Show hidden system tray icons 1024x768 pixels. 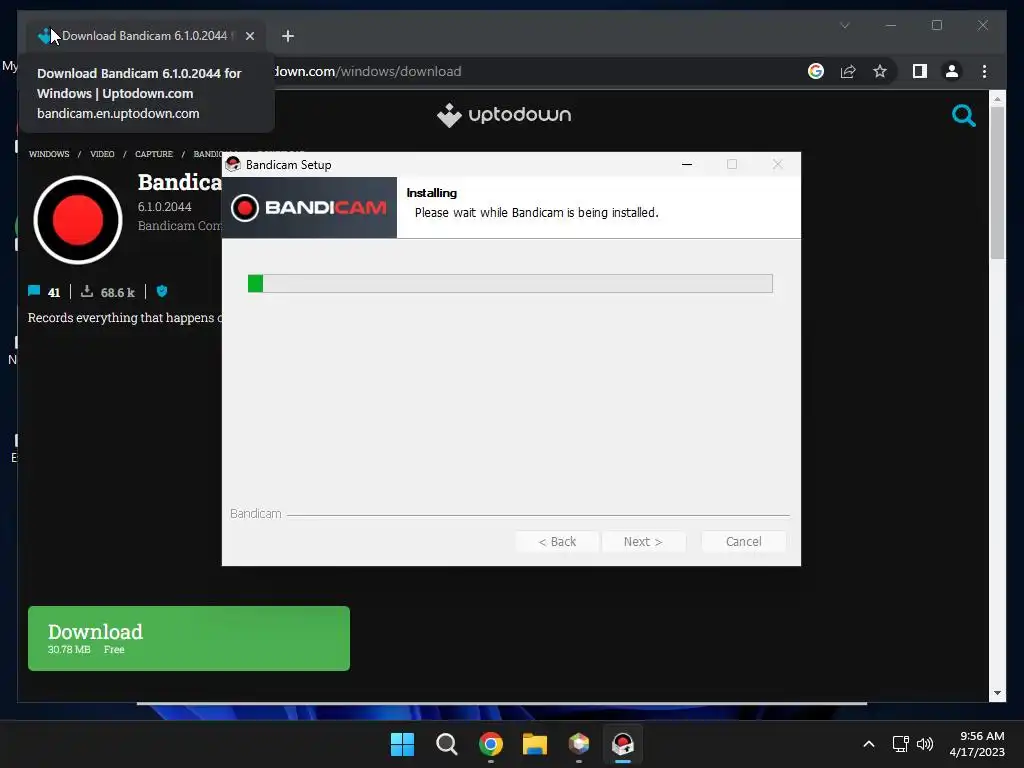point(869,744)
